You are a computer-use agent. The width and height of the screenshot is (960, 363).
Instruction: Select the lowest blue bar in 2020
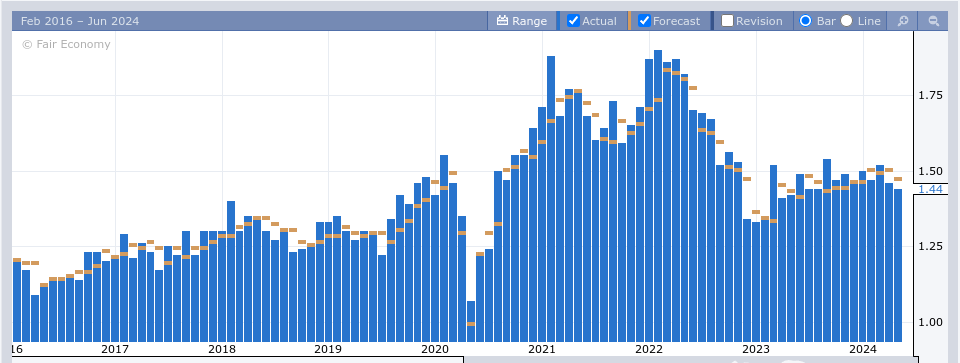click(x=471, y=321)
